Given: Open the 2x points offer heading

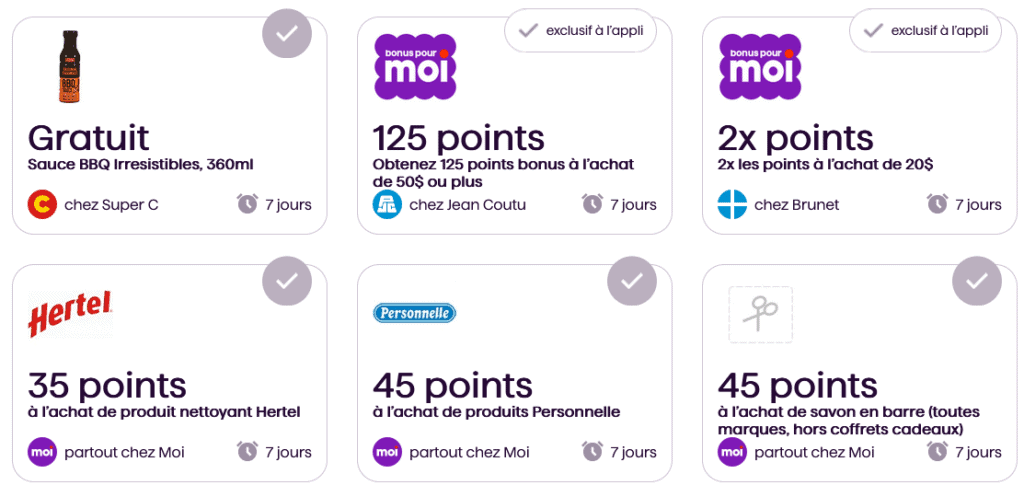Looking at the screenshot, I should coord(795,138).
